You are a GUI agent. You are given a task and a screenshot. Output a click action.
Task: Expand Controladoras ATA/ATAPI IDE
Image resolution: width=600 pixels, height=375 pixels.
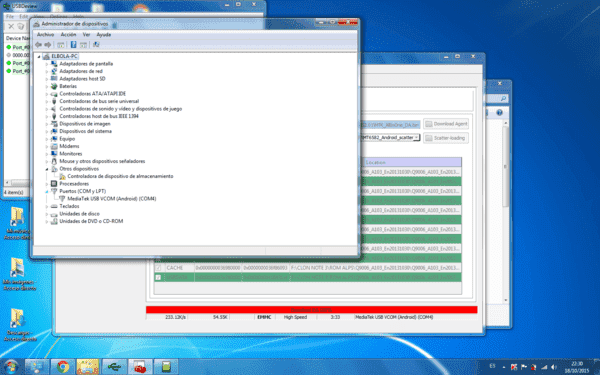[x=47, y=94]
